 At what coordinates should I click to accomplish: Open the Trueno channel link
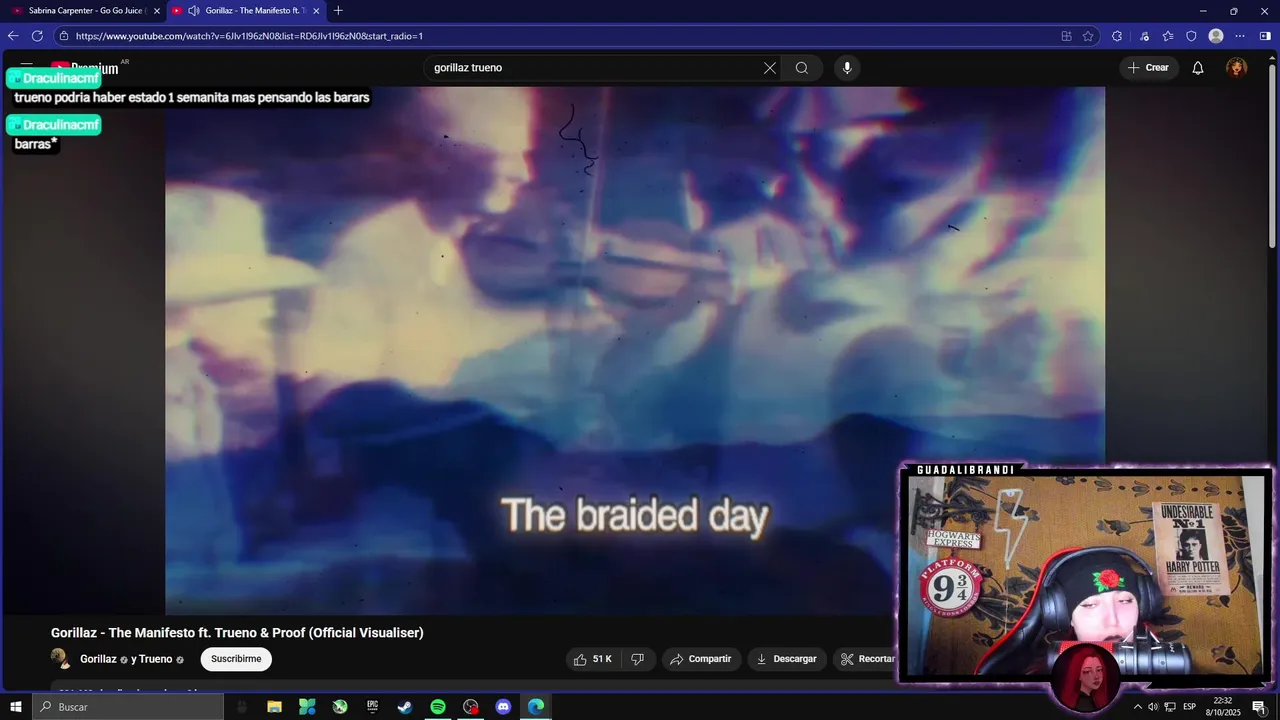tap(155, 659)
